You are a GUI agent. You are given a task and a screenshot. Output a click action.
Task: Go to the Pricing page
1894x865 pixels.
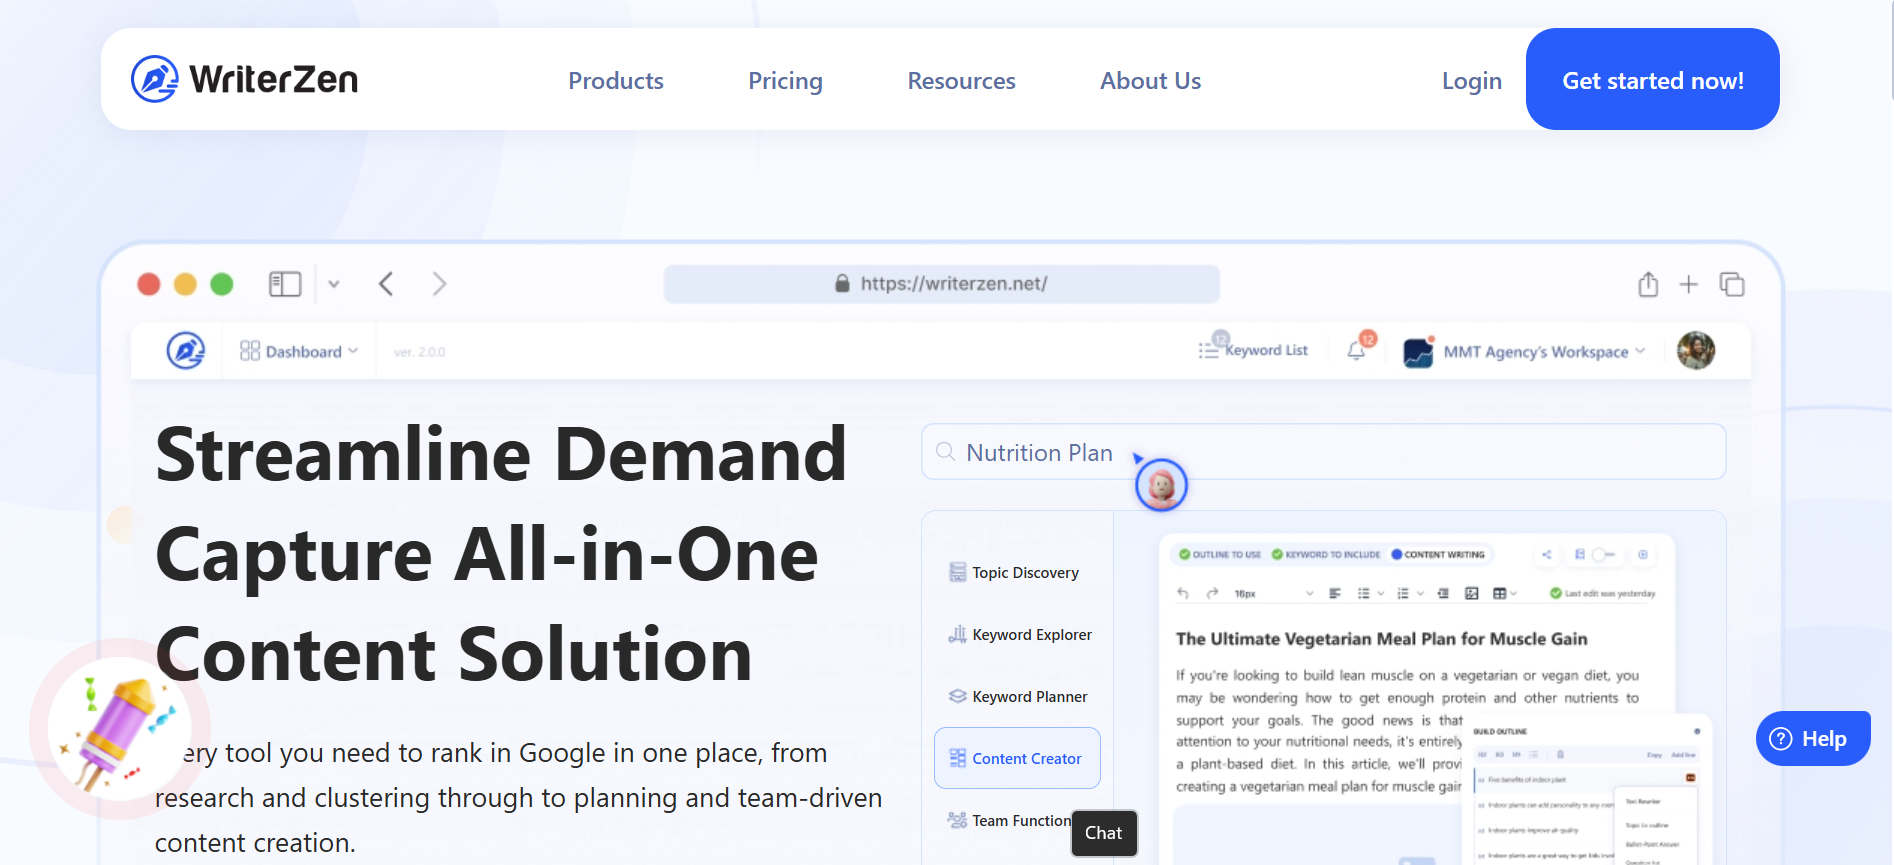(785, 81)
